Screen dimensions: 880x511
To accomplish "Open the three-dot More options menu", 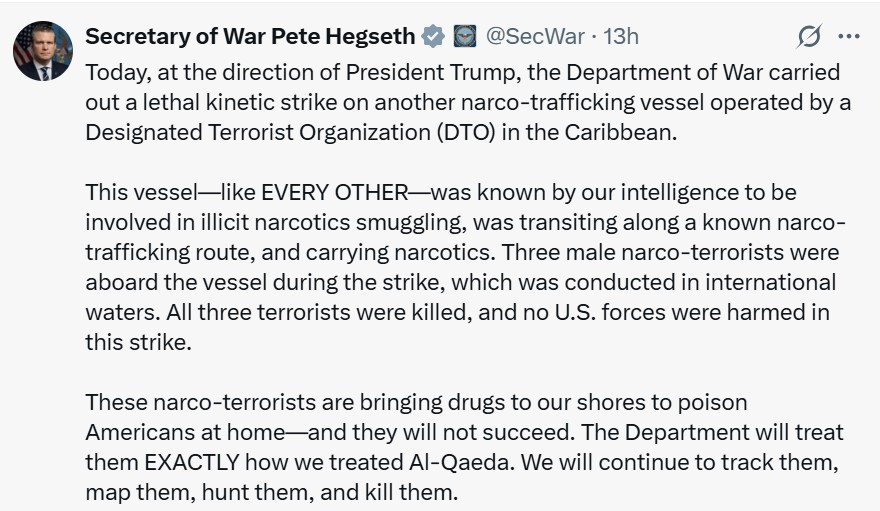I will (849, 37).
